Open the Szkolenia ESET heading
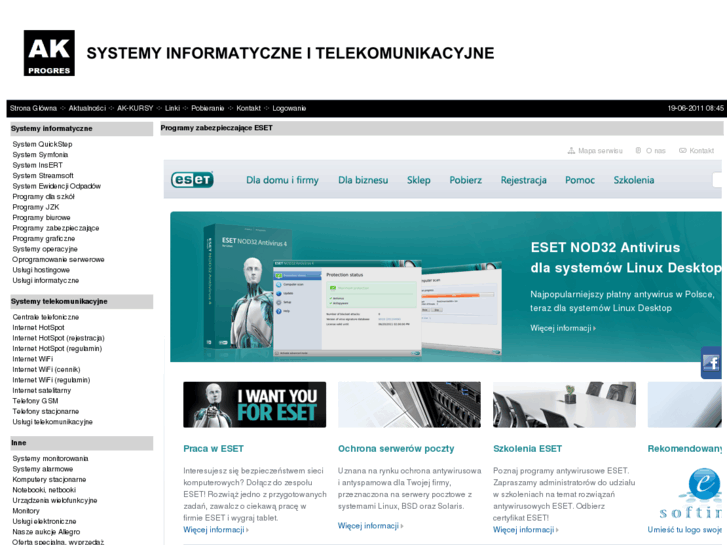Screen dimensions: 727x545 (x=528, y=449)
